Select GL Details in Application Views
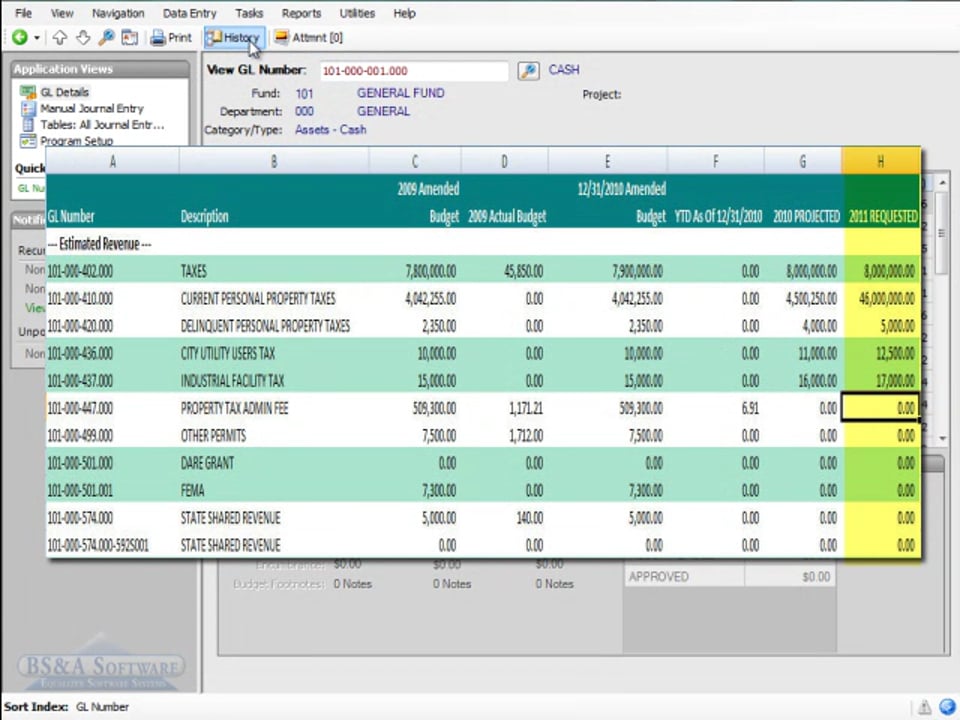Image resolution: width=960 pixels, height=720 pixels. click(66, 92)
